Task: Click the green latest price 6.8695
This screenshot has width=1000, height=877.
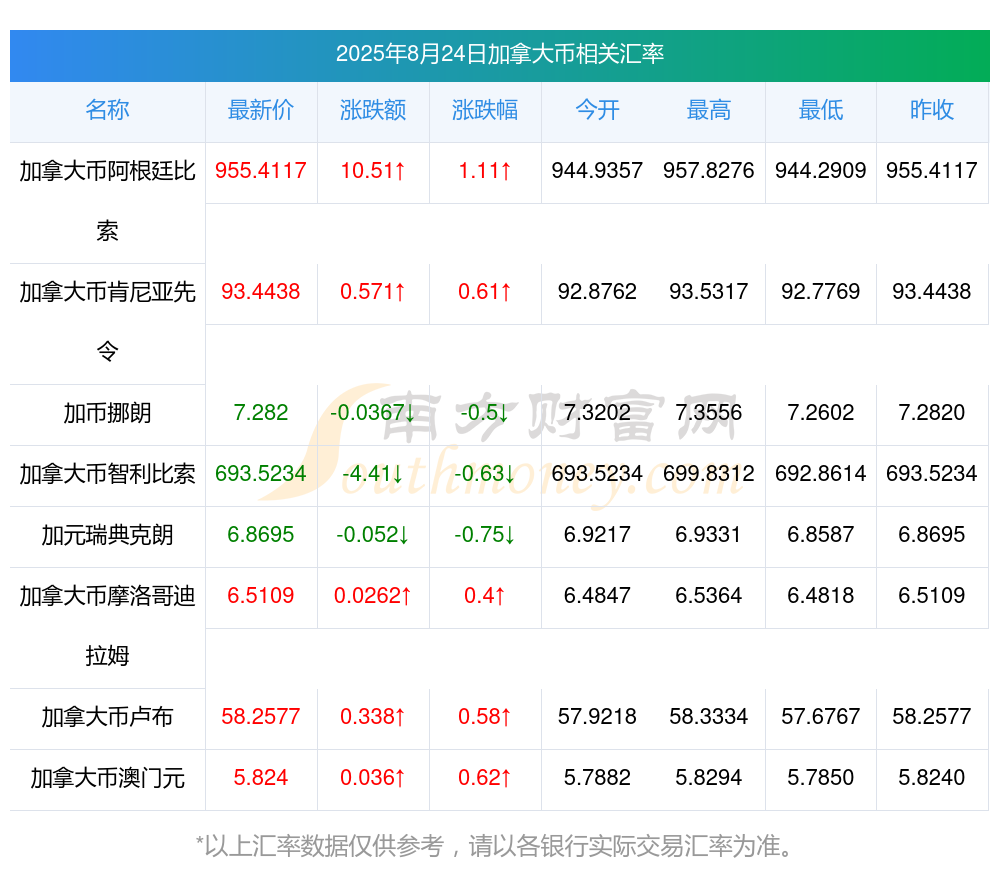Action: [261, 534]
